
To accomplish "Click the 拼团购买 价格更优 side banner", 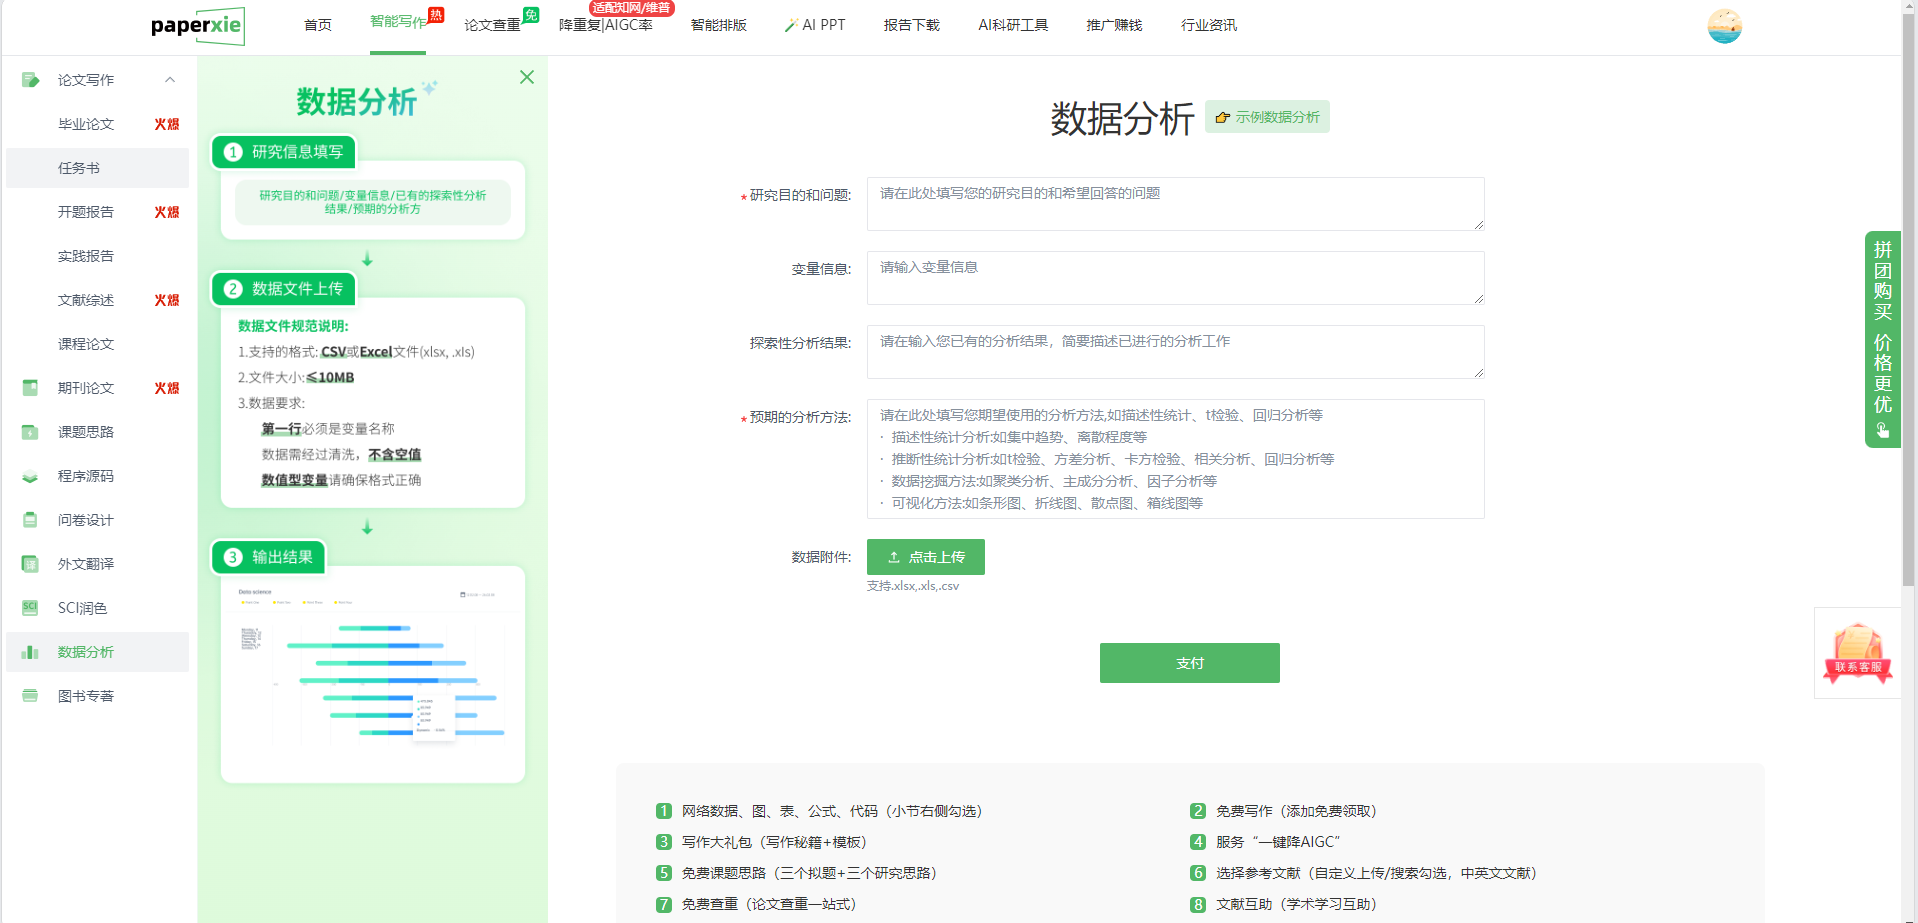I will click(1882, 340).
